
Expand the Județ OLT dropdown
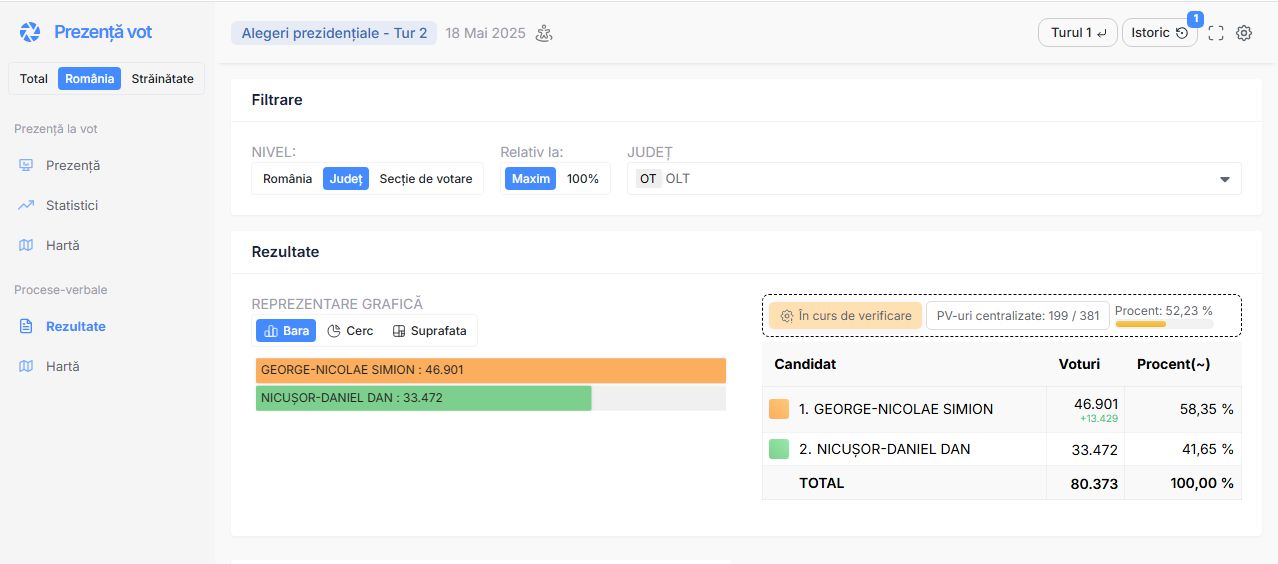point(934,179)
